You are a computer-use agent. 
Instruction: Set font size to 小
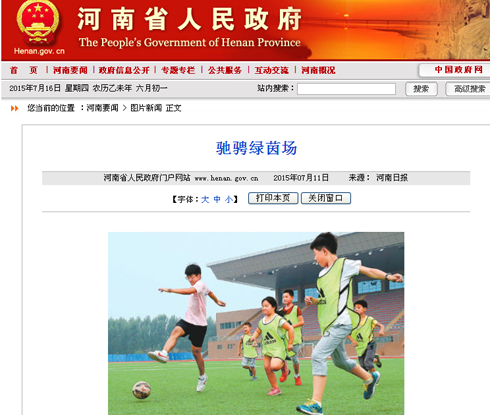(x=229, y=199)
